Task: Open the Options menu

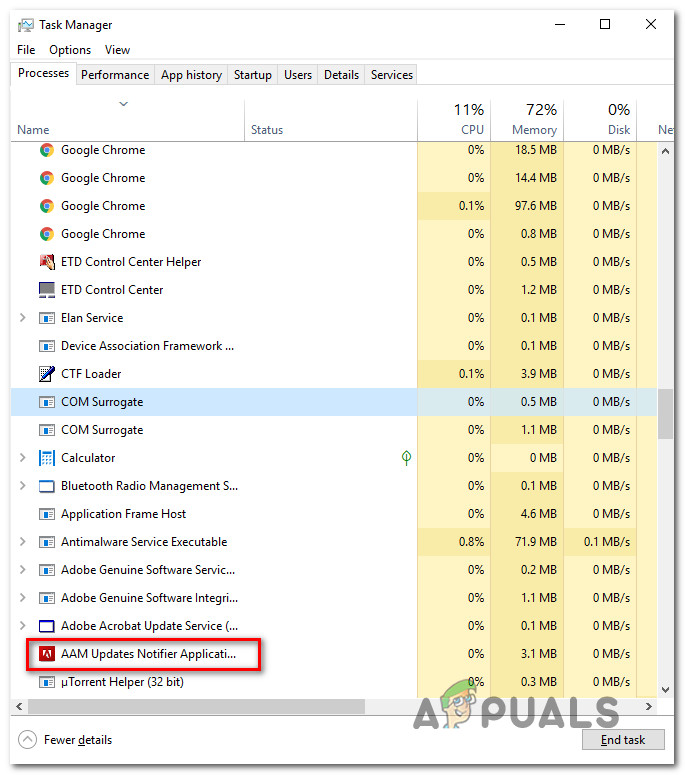Action: click(70, 50)
